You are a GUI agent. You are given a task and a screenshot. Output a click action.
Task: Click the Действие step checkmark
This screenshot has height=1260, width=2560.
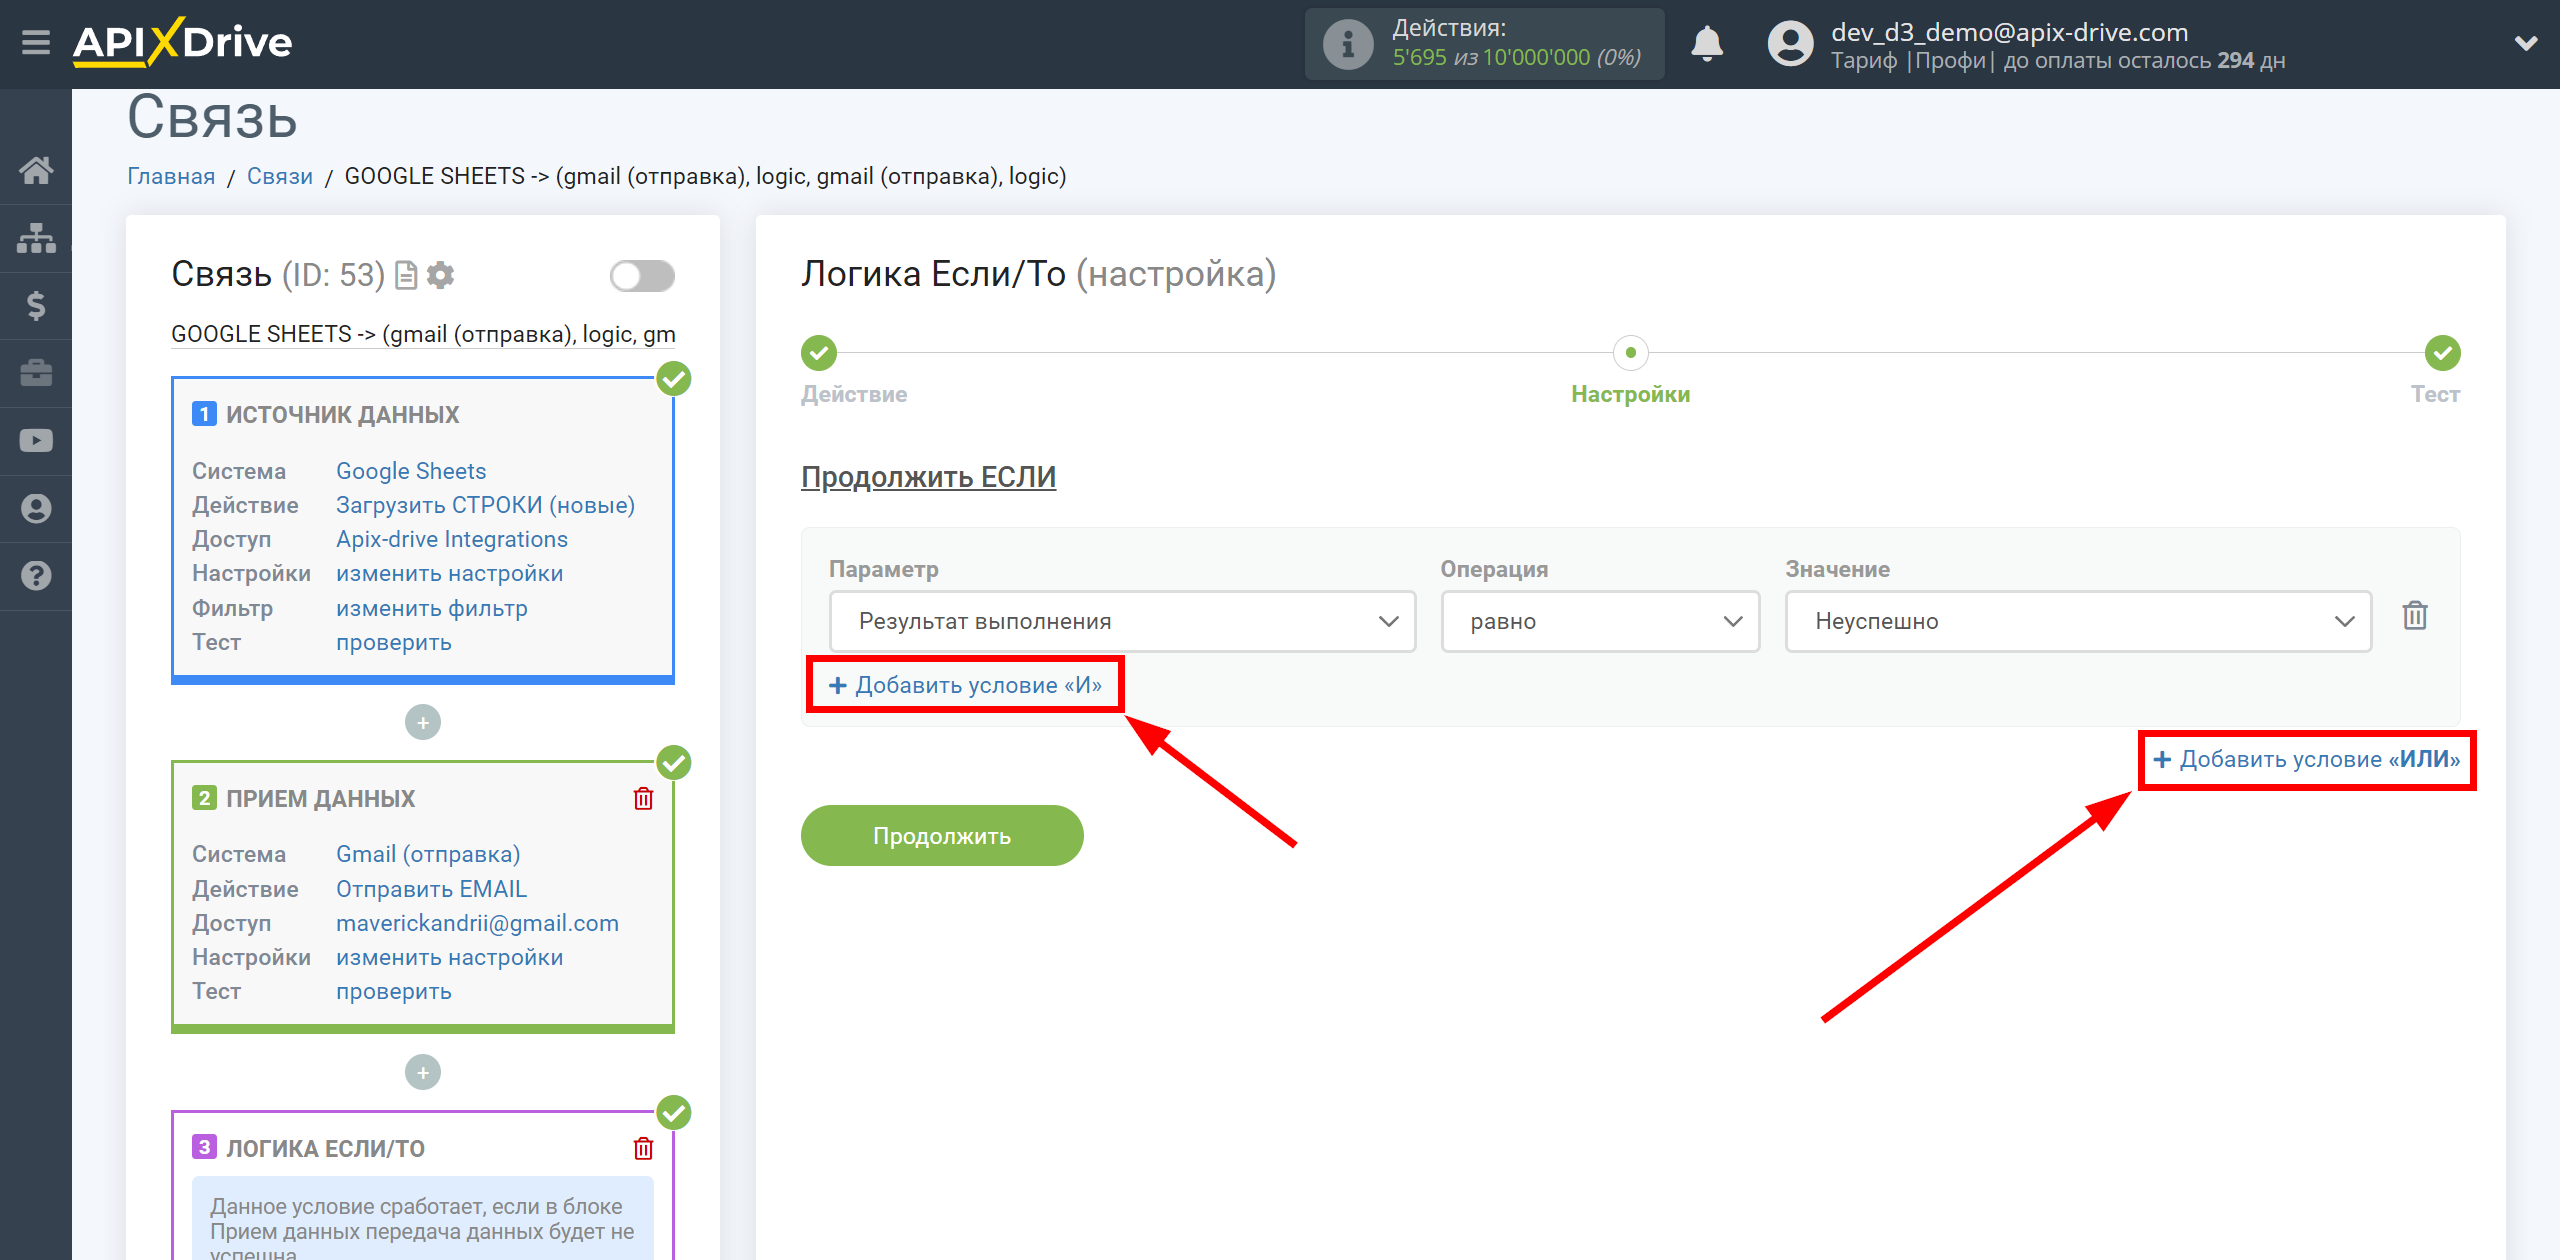pyautogui.click(x=819, y=353)
